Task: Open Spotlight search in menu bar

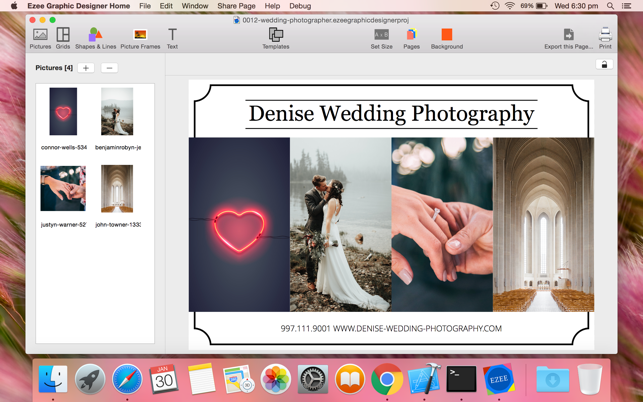Action: [610, 6]
